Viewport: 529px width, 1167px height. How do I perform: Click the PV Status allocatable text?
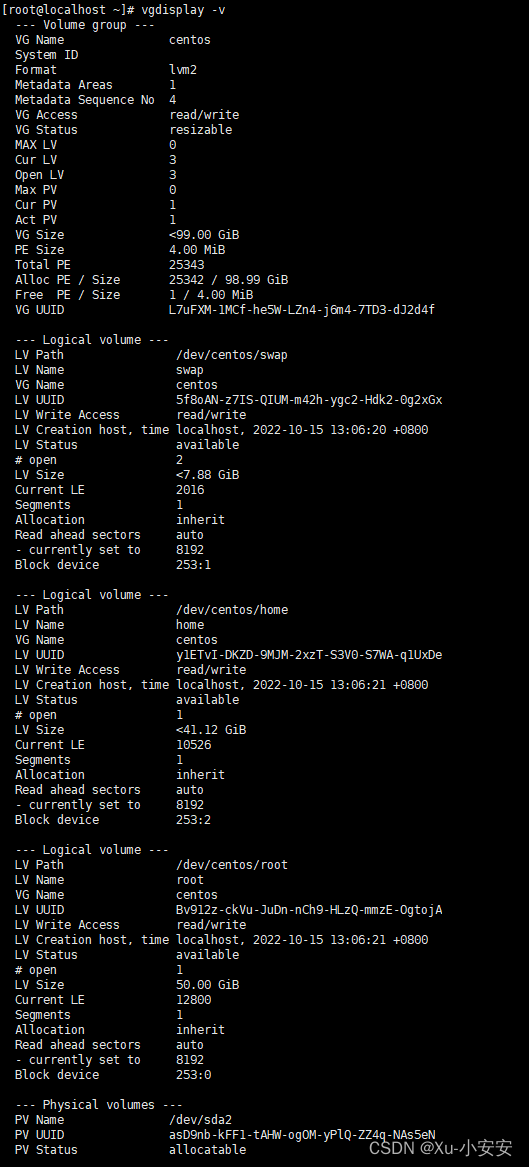coord(208,1150)
